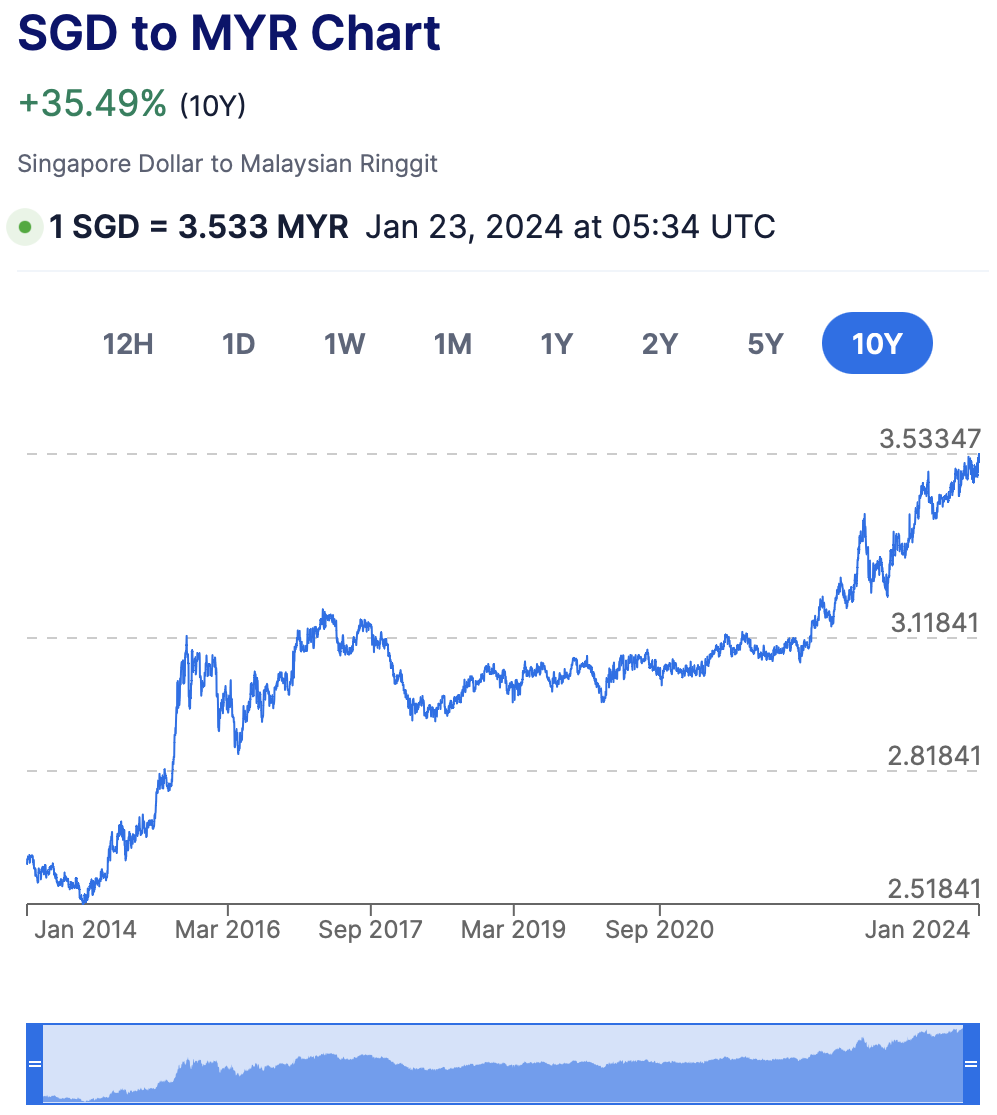Click the 1 SGD = 3.533 MYR rate text
Image resolution: width=997 pixels, height=1115 pixels.
pos(199,227)
